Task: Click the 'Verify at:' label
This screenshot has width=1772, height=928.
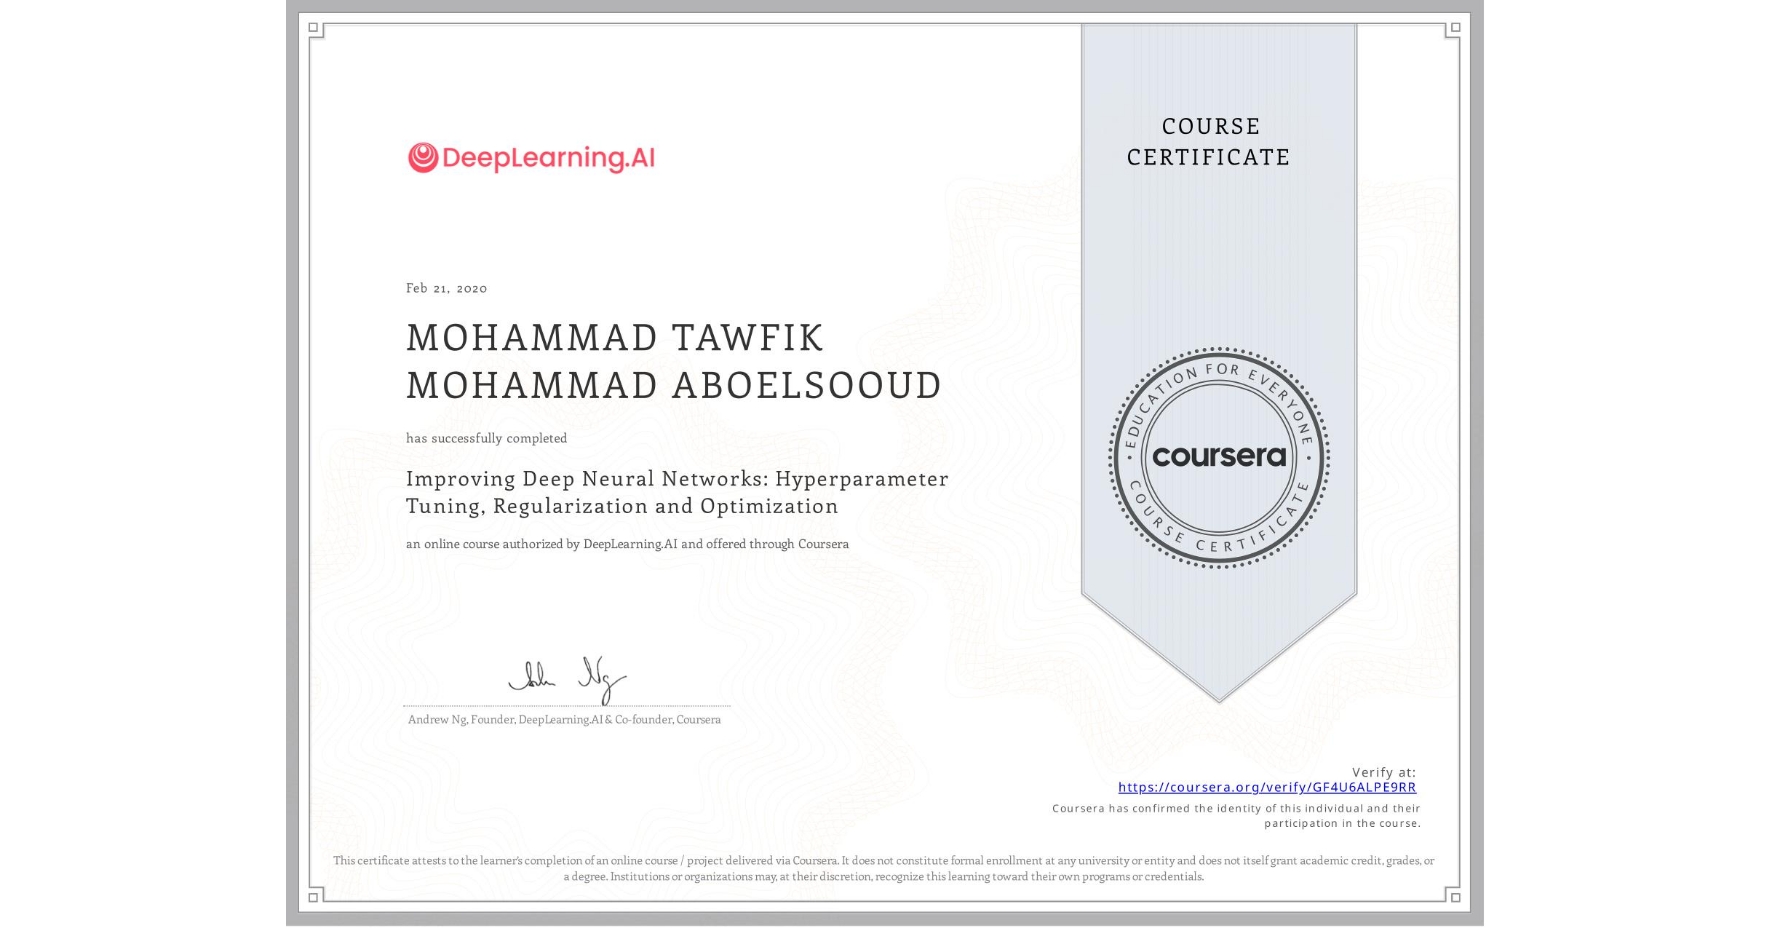Action: (x=1384, y=772)
